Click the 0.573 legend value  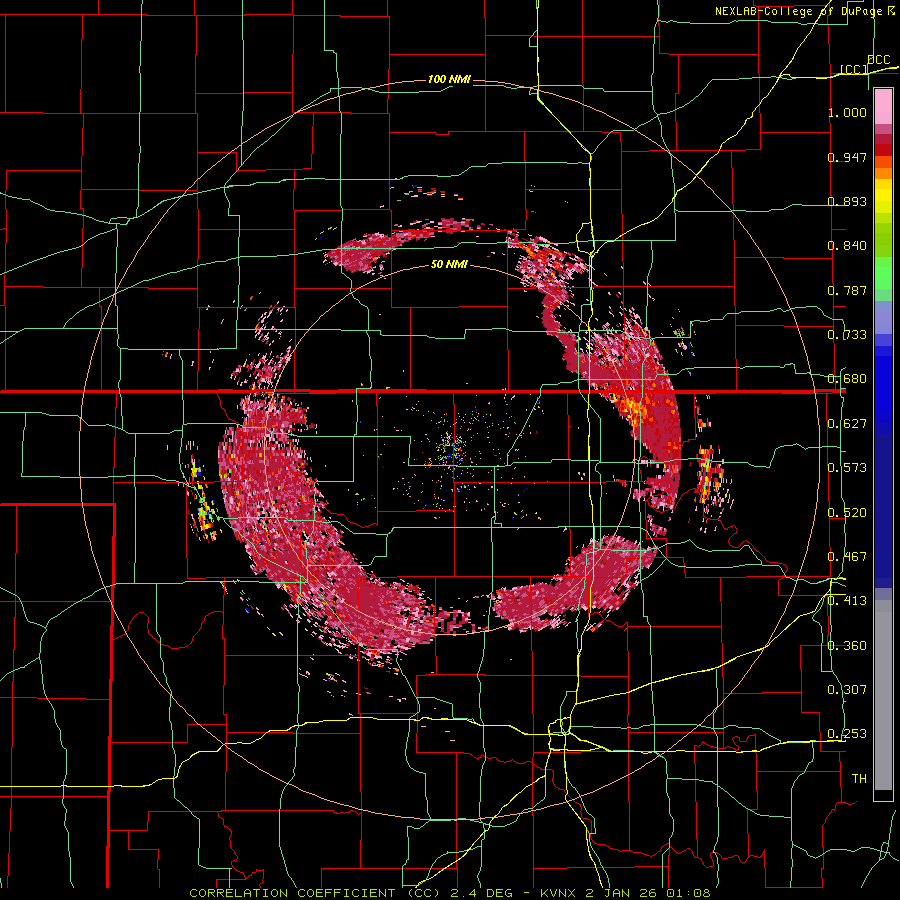(847, 468)
